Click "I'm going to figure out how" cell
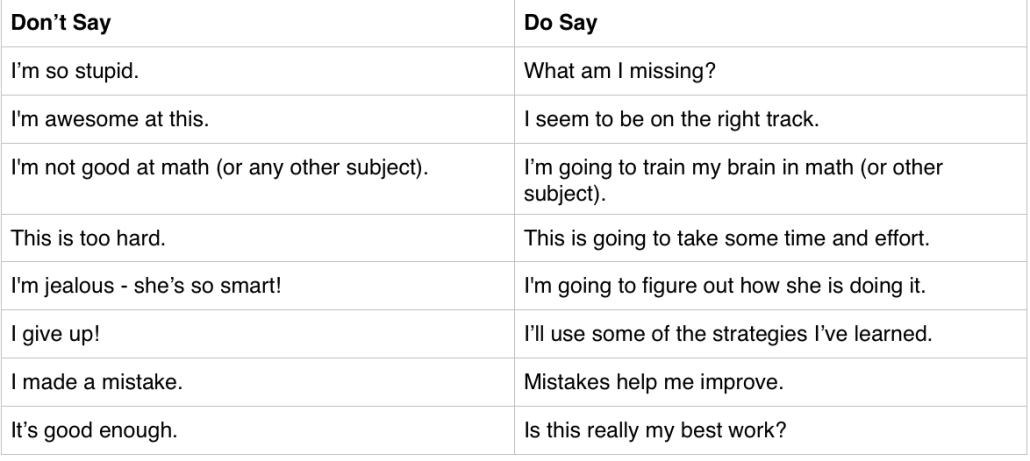This screenshot has width=1030, height=461. click(771, 286)
